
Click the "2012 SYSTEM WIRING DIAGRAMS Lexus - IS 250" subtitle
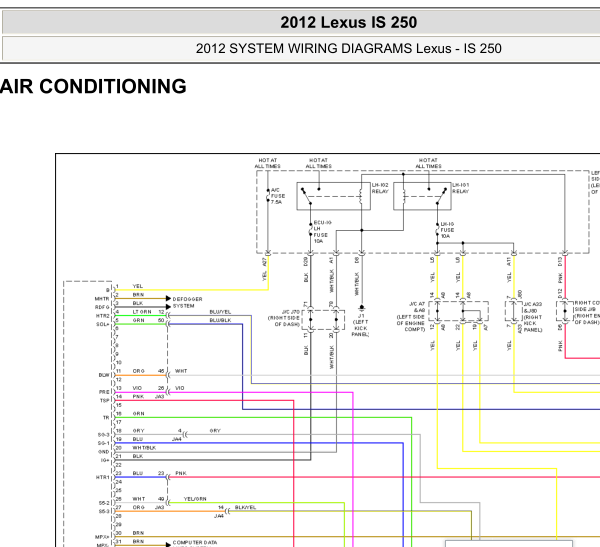[x=348, y=49]
